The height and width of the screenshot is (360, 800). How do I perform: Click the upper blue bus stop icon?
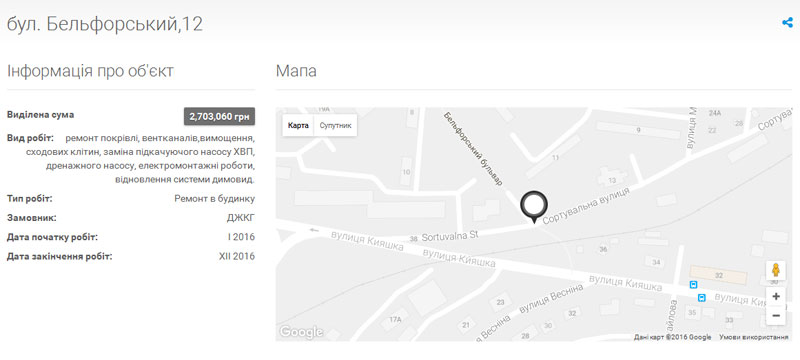click(693, 285)
